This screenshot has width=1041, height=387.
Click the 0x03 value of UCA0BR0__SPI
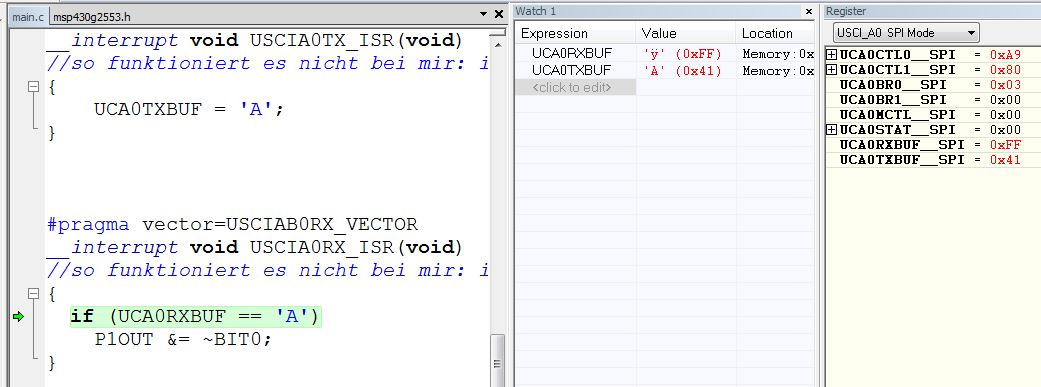(1005, 85)
